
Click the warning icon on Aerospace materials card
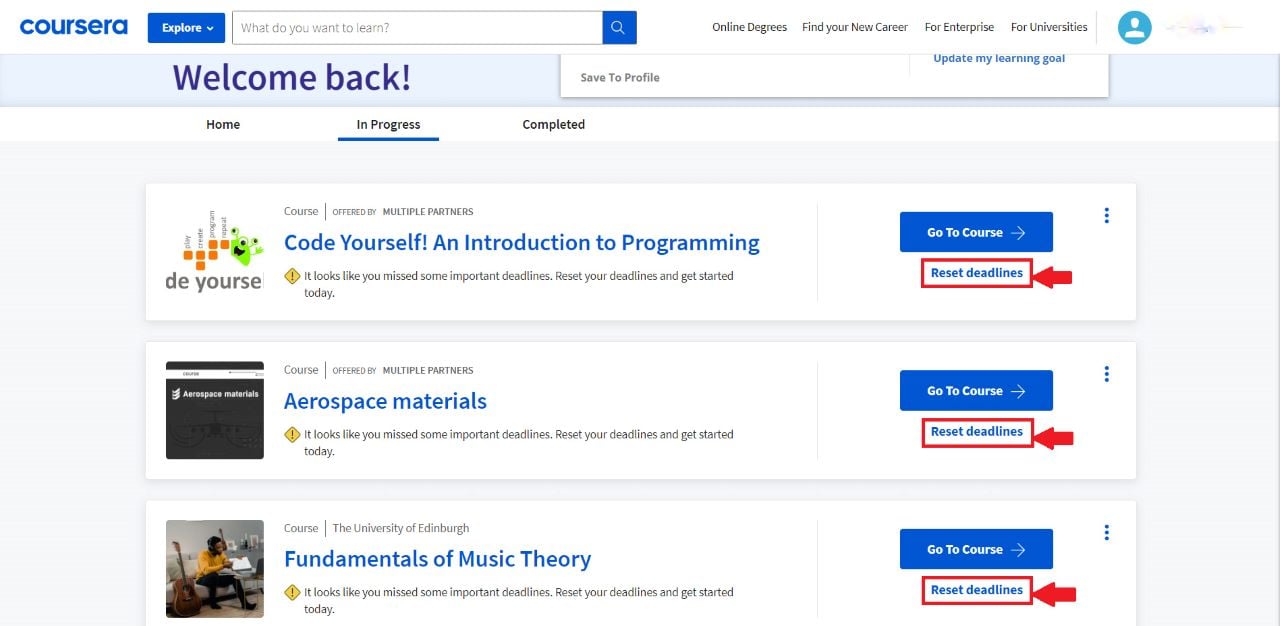click(291, 433)
